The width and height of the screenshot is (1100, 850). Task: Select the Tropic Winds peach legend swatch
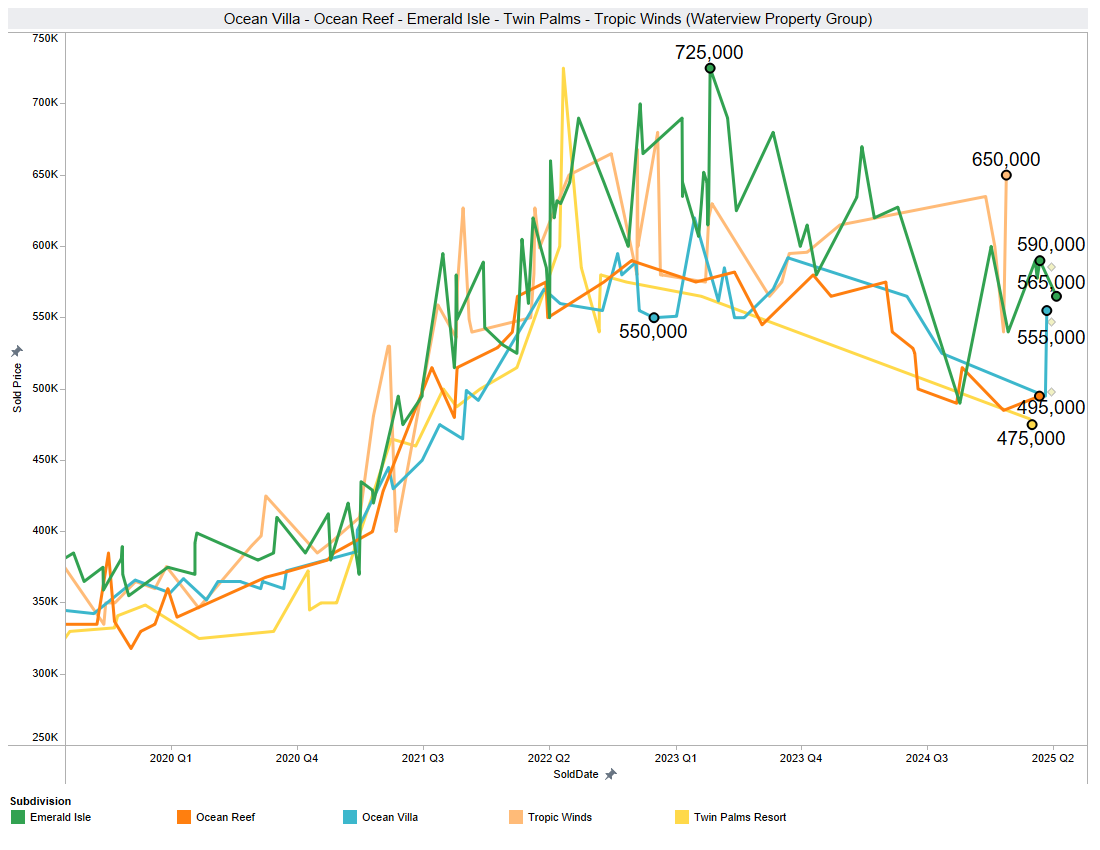[x=516, y=817]
